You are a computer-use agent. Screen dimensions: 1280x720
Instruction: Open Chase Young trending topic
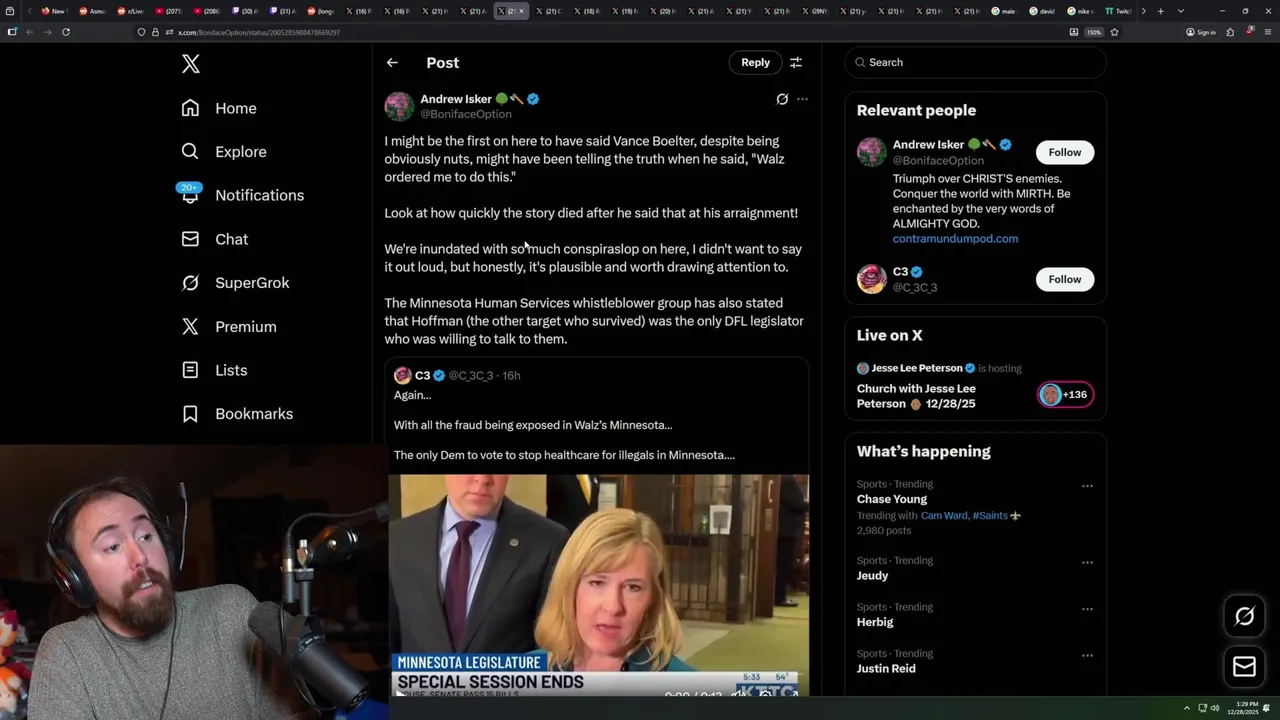coord(892,499)
